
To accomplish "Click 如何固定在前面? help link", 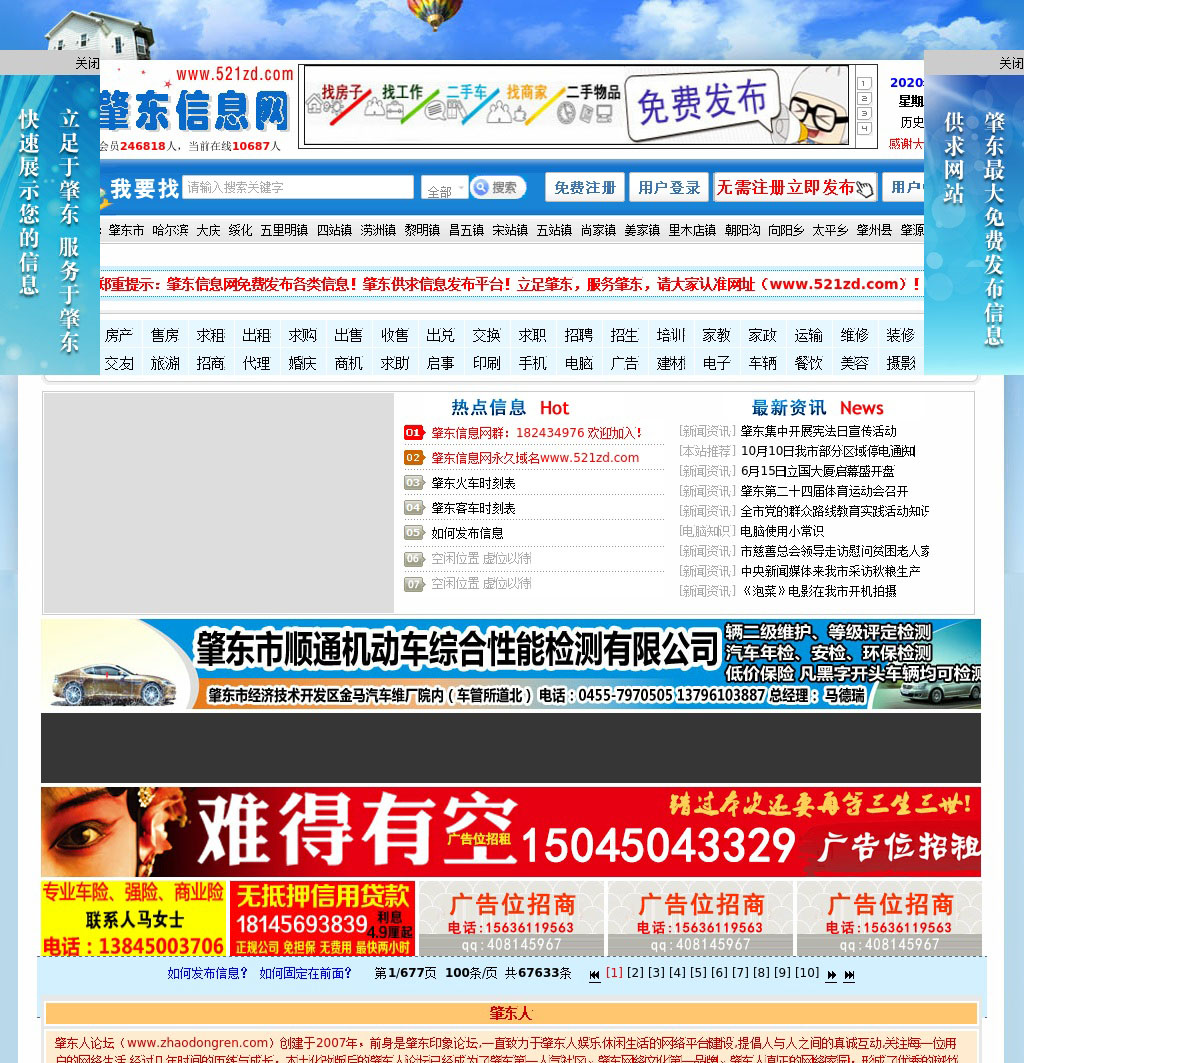I will [305, 973].
